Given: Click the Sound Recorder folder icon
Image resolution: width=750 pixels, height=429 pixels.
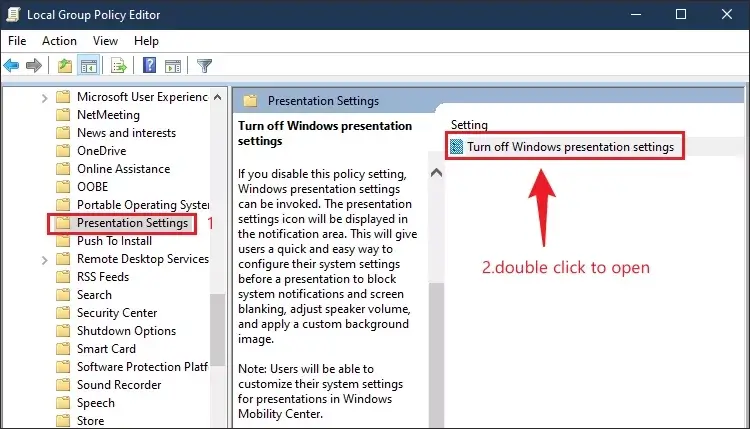Looking at the screenshot, I should point(63,385).
